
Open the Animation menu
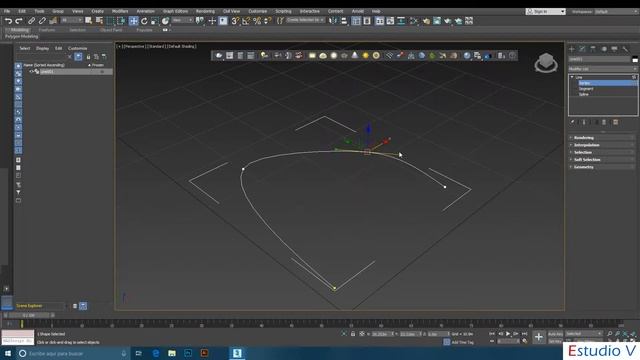(145, 11)
